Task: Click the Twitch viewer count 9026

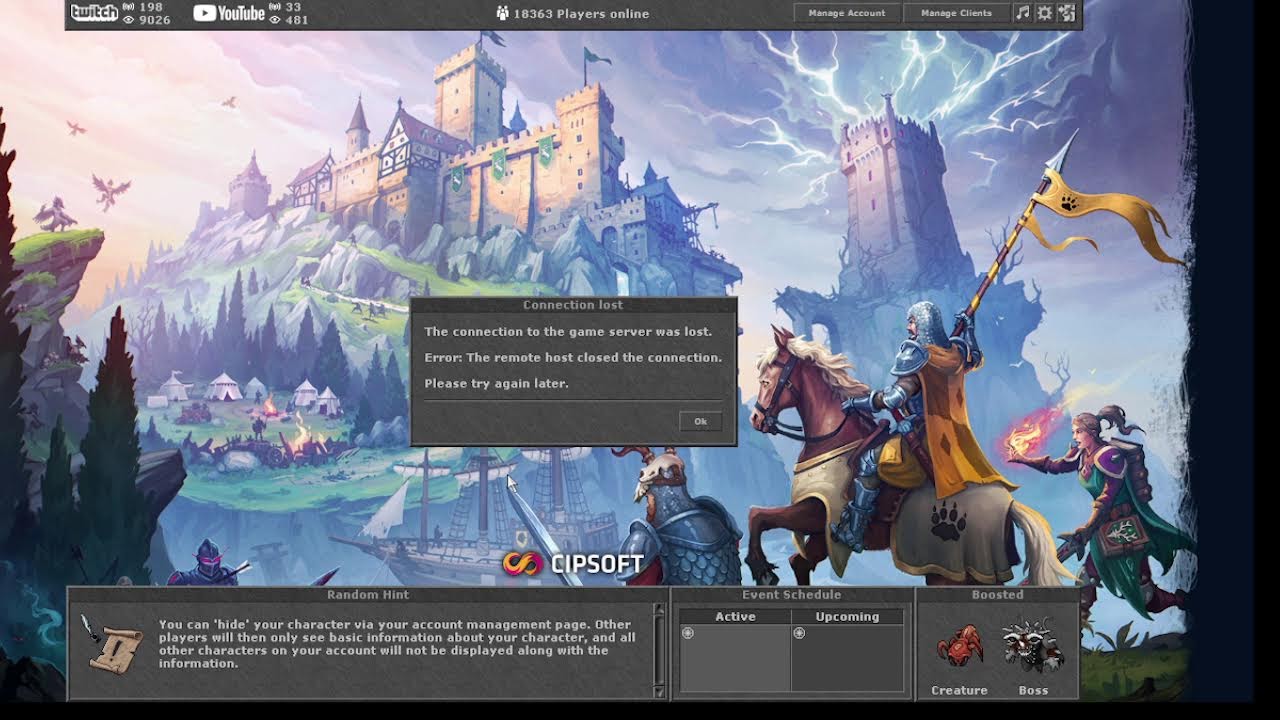Action: point(154,20)
